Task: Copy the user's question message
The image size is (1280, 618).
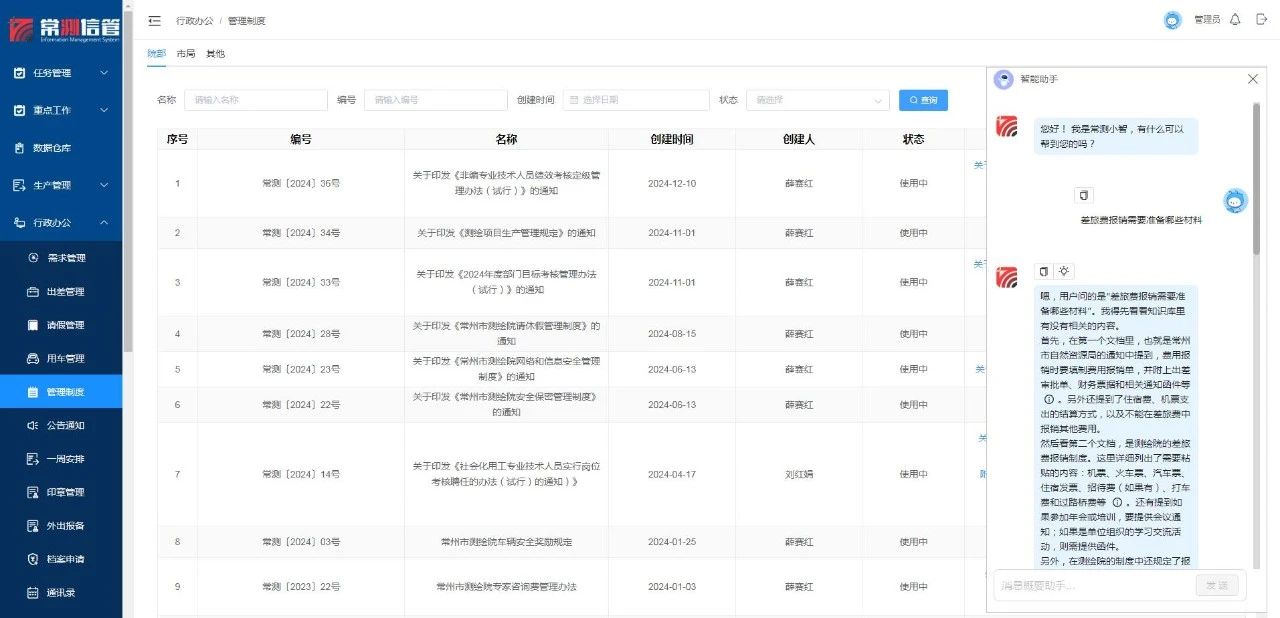Action: (1084, 195)
